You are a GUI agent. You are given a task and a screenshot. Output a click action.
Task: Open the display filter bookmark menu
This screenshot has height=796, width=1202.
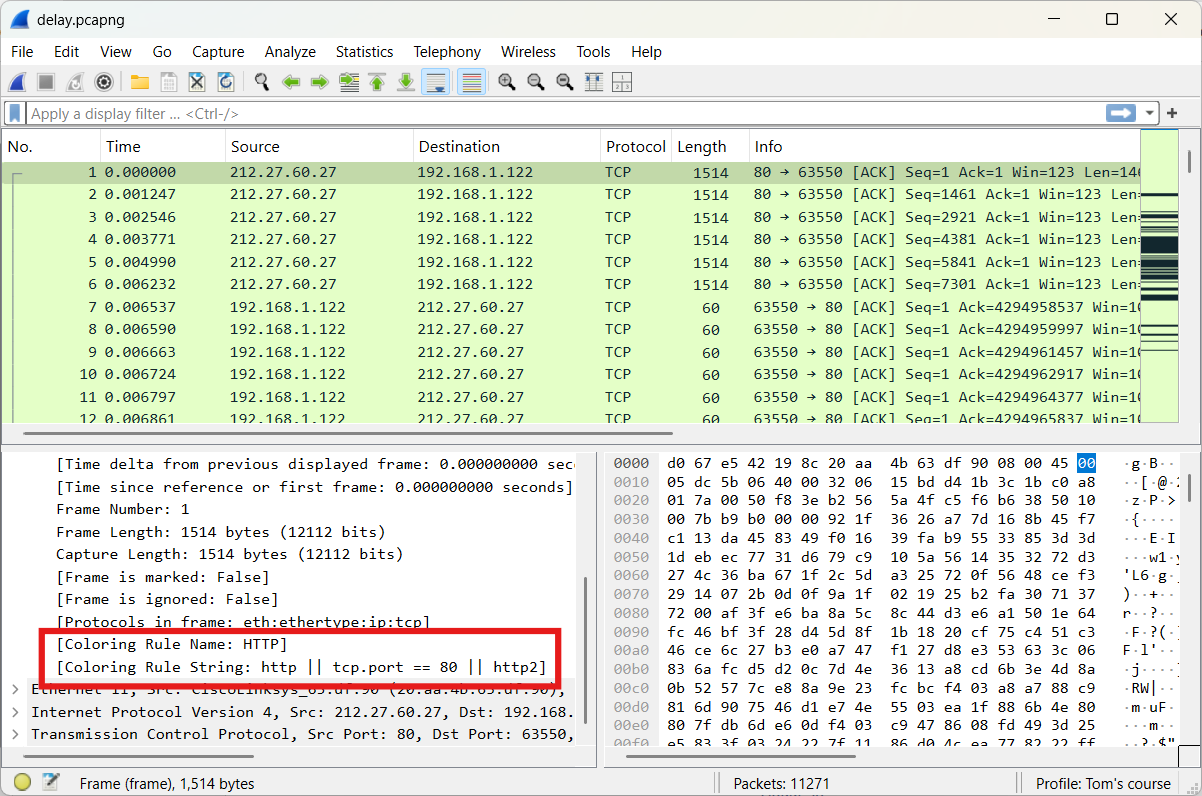coord(15,113)
